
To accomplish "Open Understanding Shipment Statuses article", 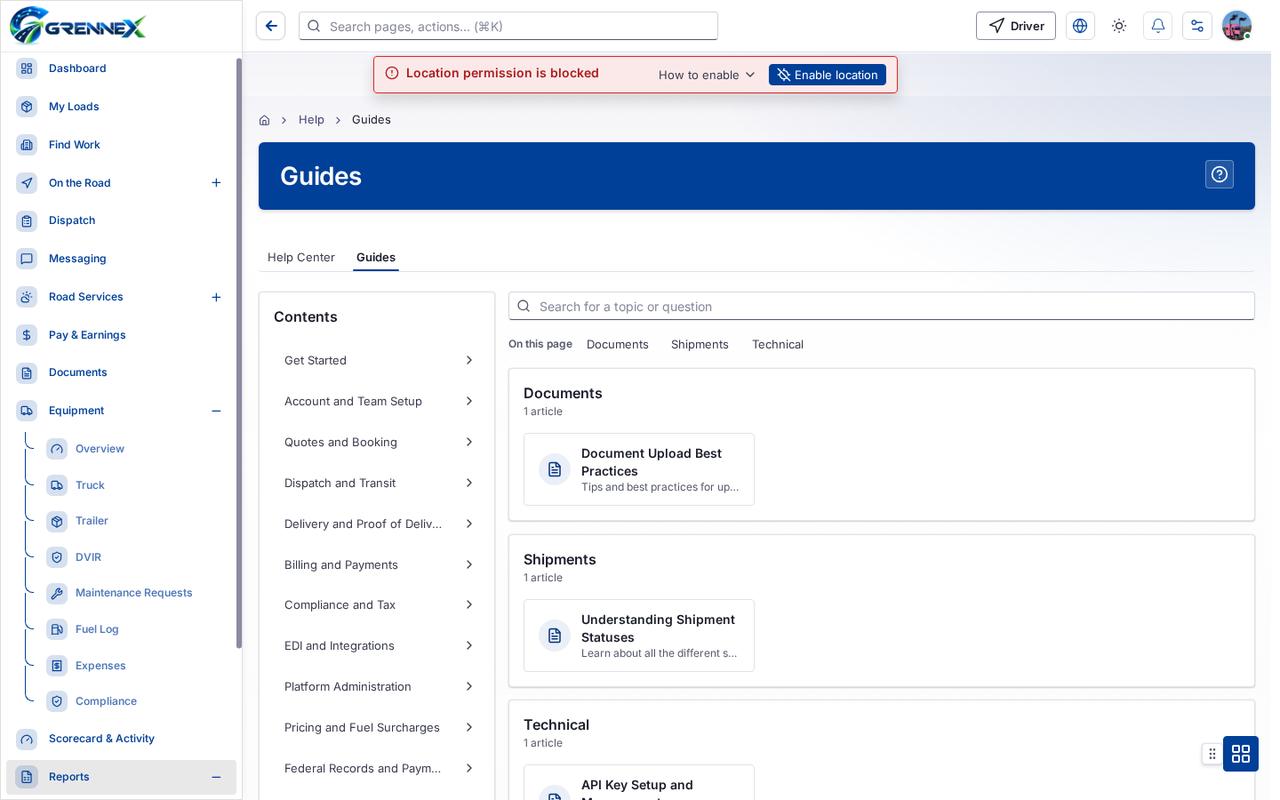I will [639, 636].
